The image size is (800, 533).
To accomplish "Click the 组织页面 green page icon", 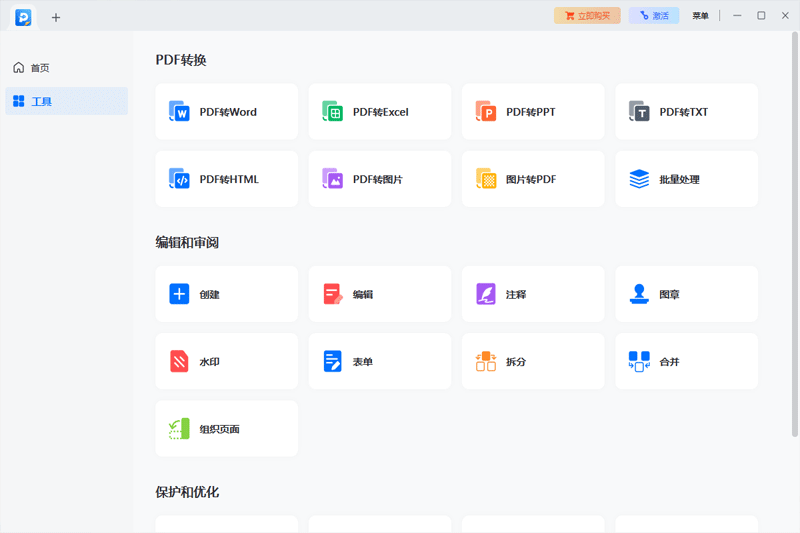I will pyautogui.click(x=179, y=428).
